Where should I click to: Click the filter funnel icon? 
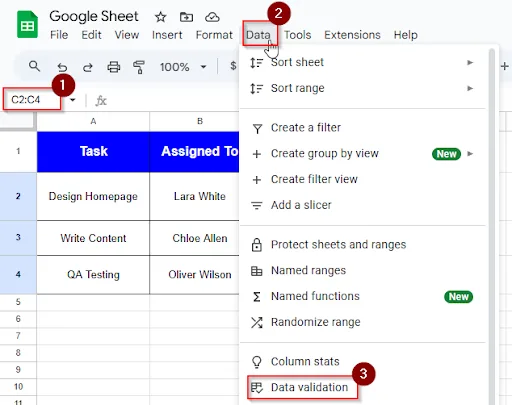tap(257, 129)
